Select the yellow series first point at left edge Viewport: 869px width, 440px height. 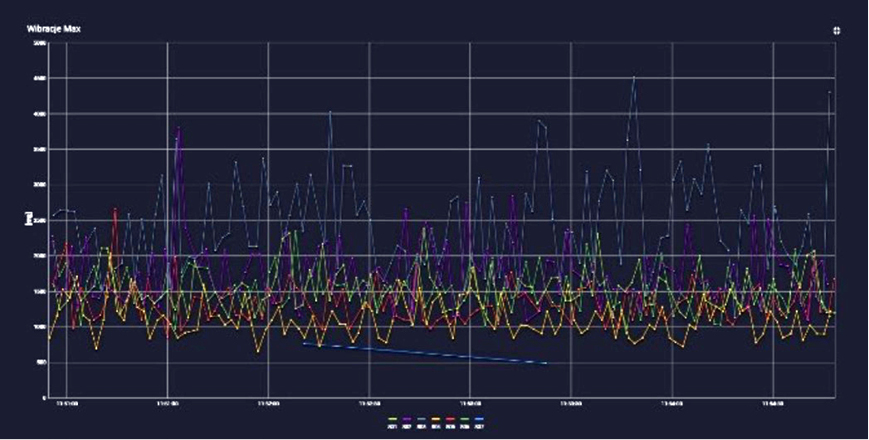click(50, 337)
